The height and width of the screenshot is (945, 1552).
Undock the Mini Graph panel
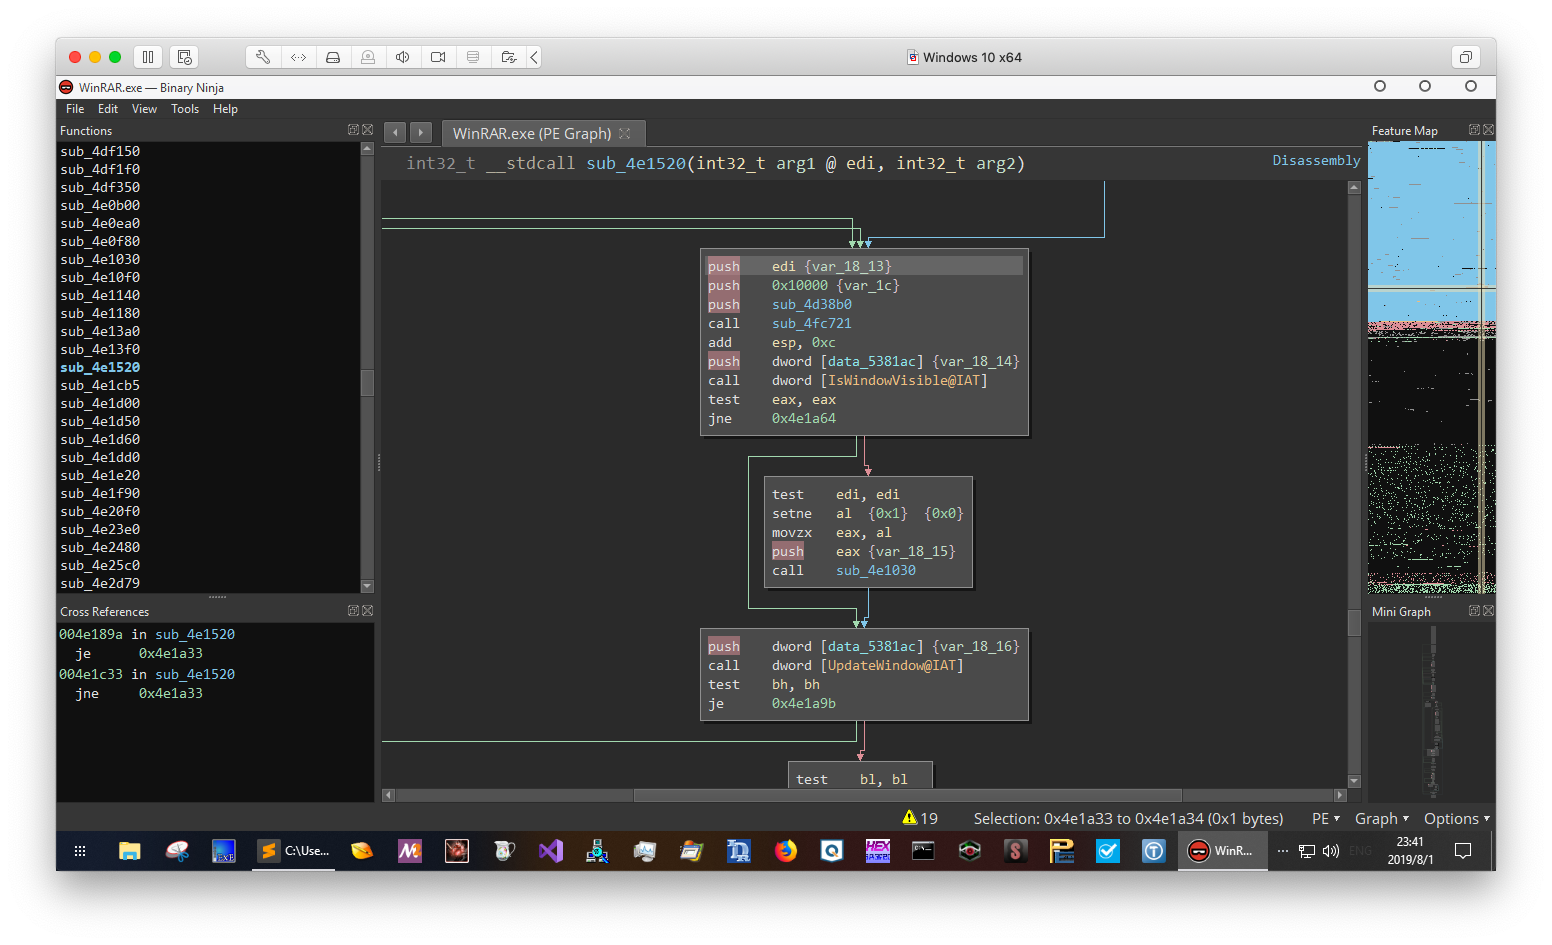pyautogui.click(x=1474, y=611)
